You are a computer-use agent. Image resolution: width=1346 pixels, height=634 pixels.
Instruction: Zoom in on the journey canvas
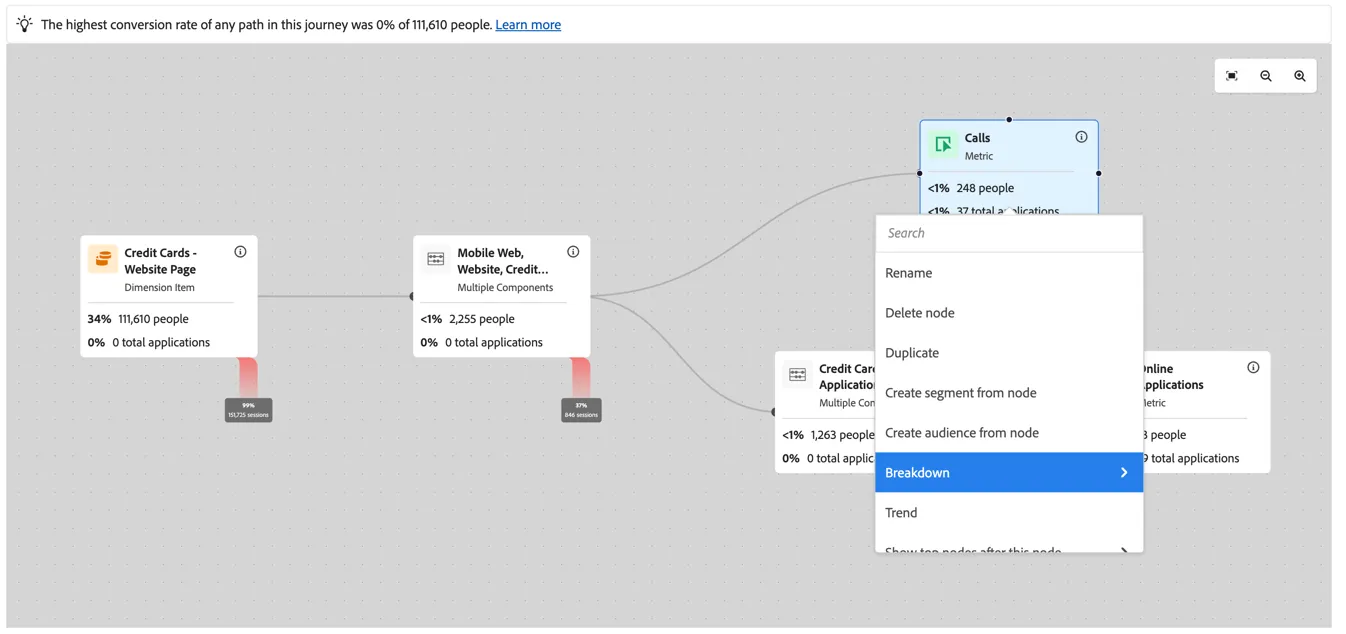pos(1300,76)
